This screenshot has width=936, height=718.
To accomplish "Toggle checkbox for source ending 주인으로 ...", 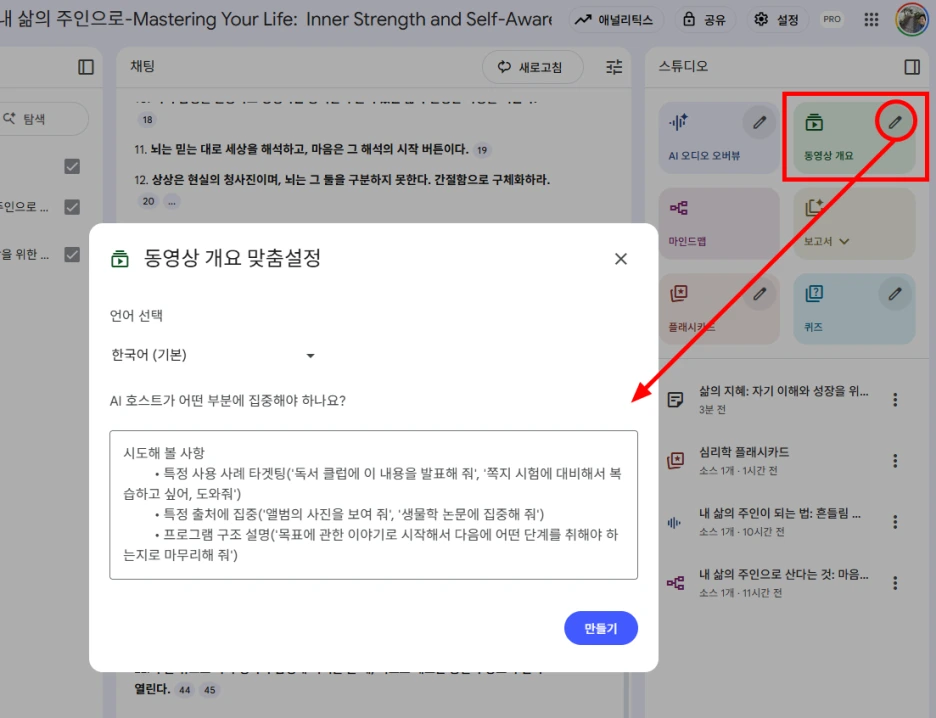I will [72, 207].
